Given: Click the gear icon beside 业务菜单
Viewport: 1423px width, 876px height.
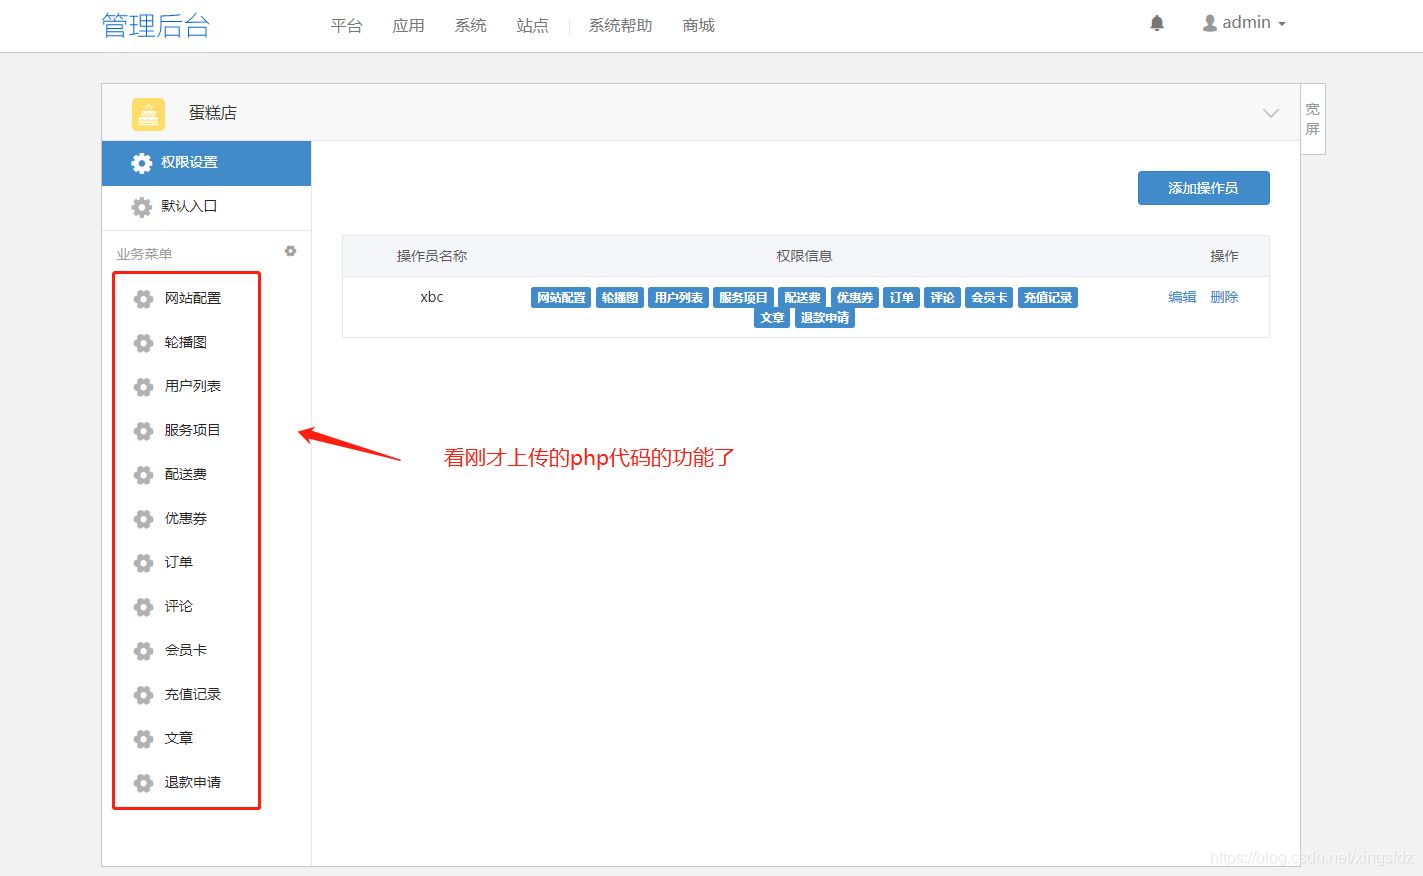Looking at the screenshot, I should click(x=290, y=251).
